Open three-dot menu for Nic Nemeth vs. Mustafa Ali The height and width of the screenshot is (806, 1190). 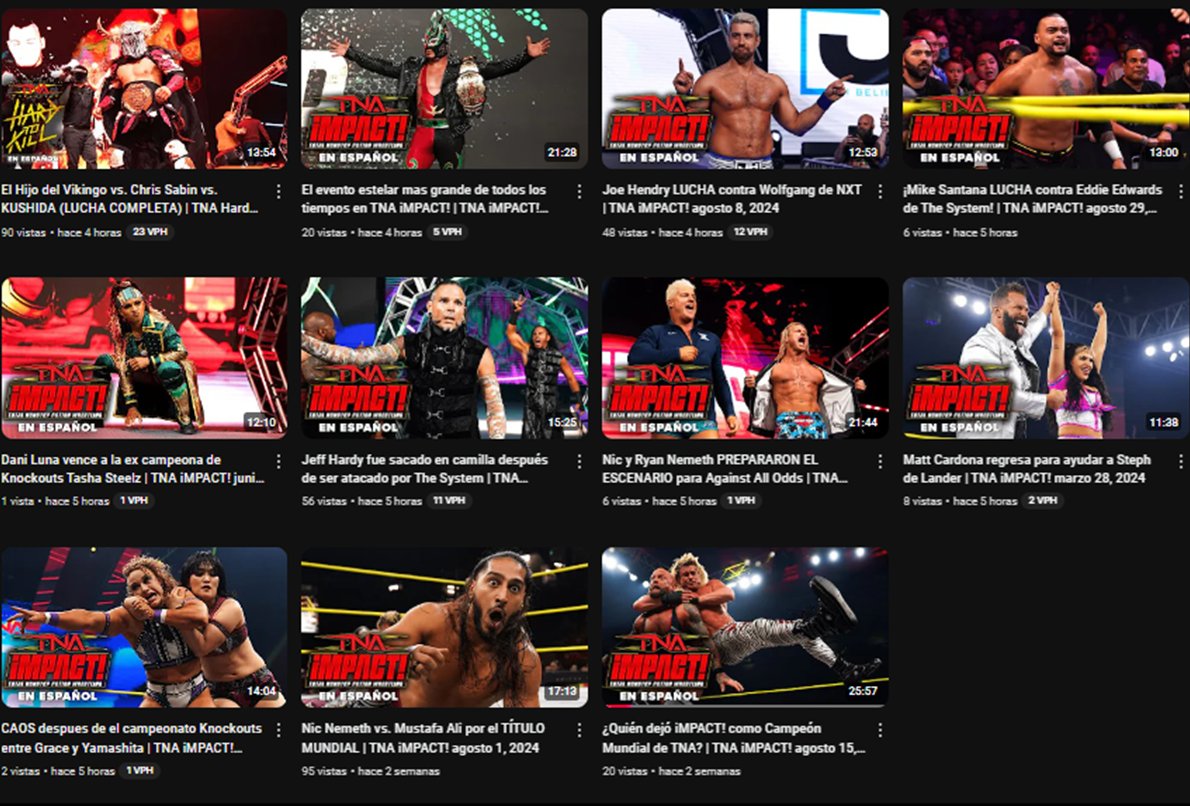(579, 729)
